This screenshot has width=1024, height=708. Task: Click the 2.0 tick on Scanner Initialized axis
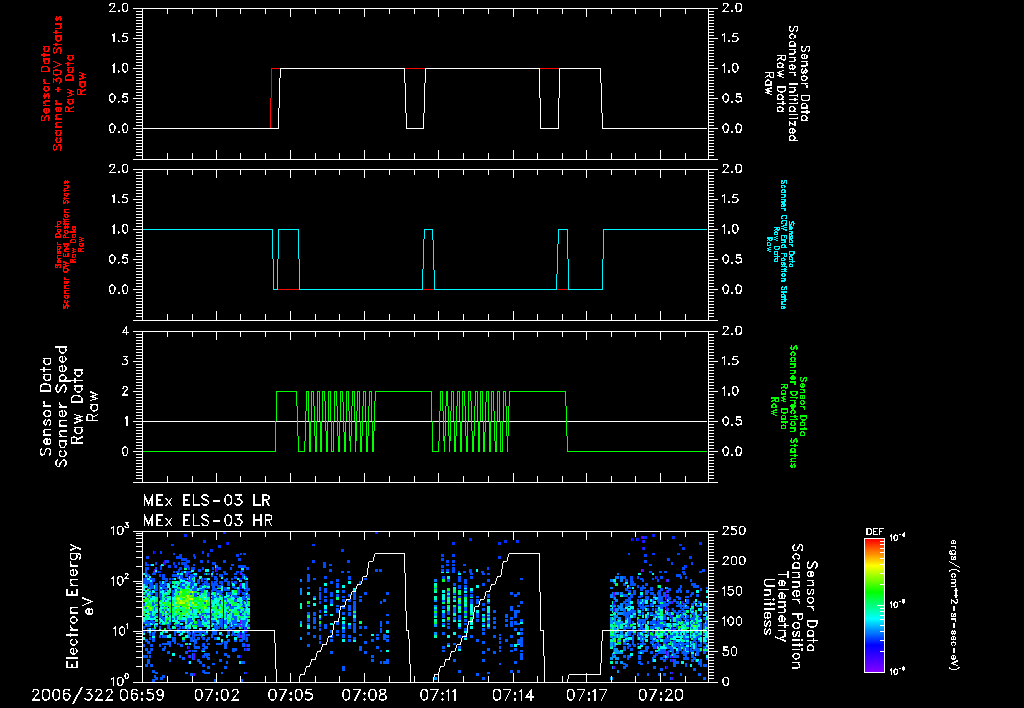(732, 8)
